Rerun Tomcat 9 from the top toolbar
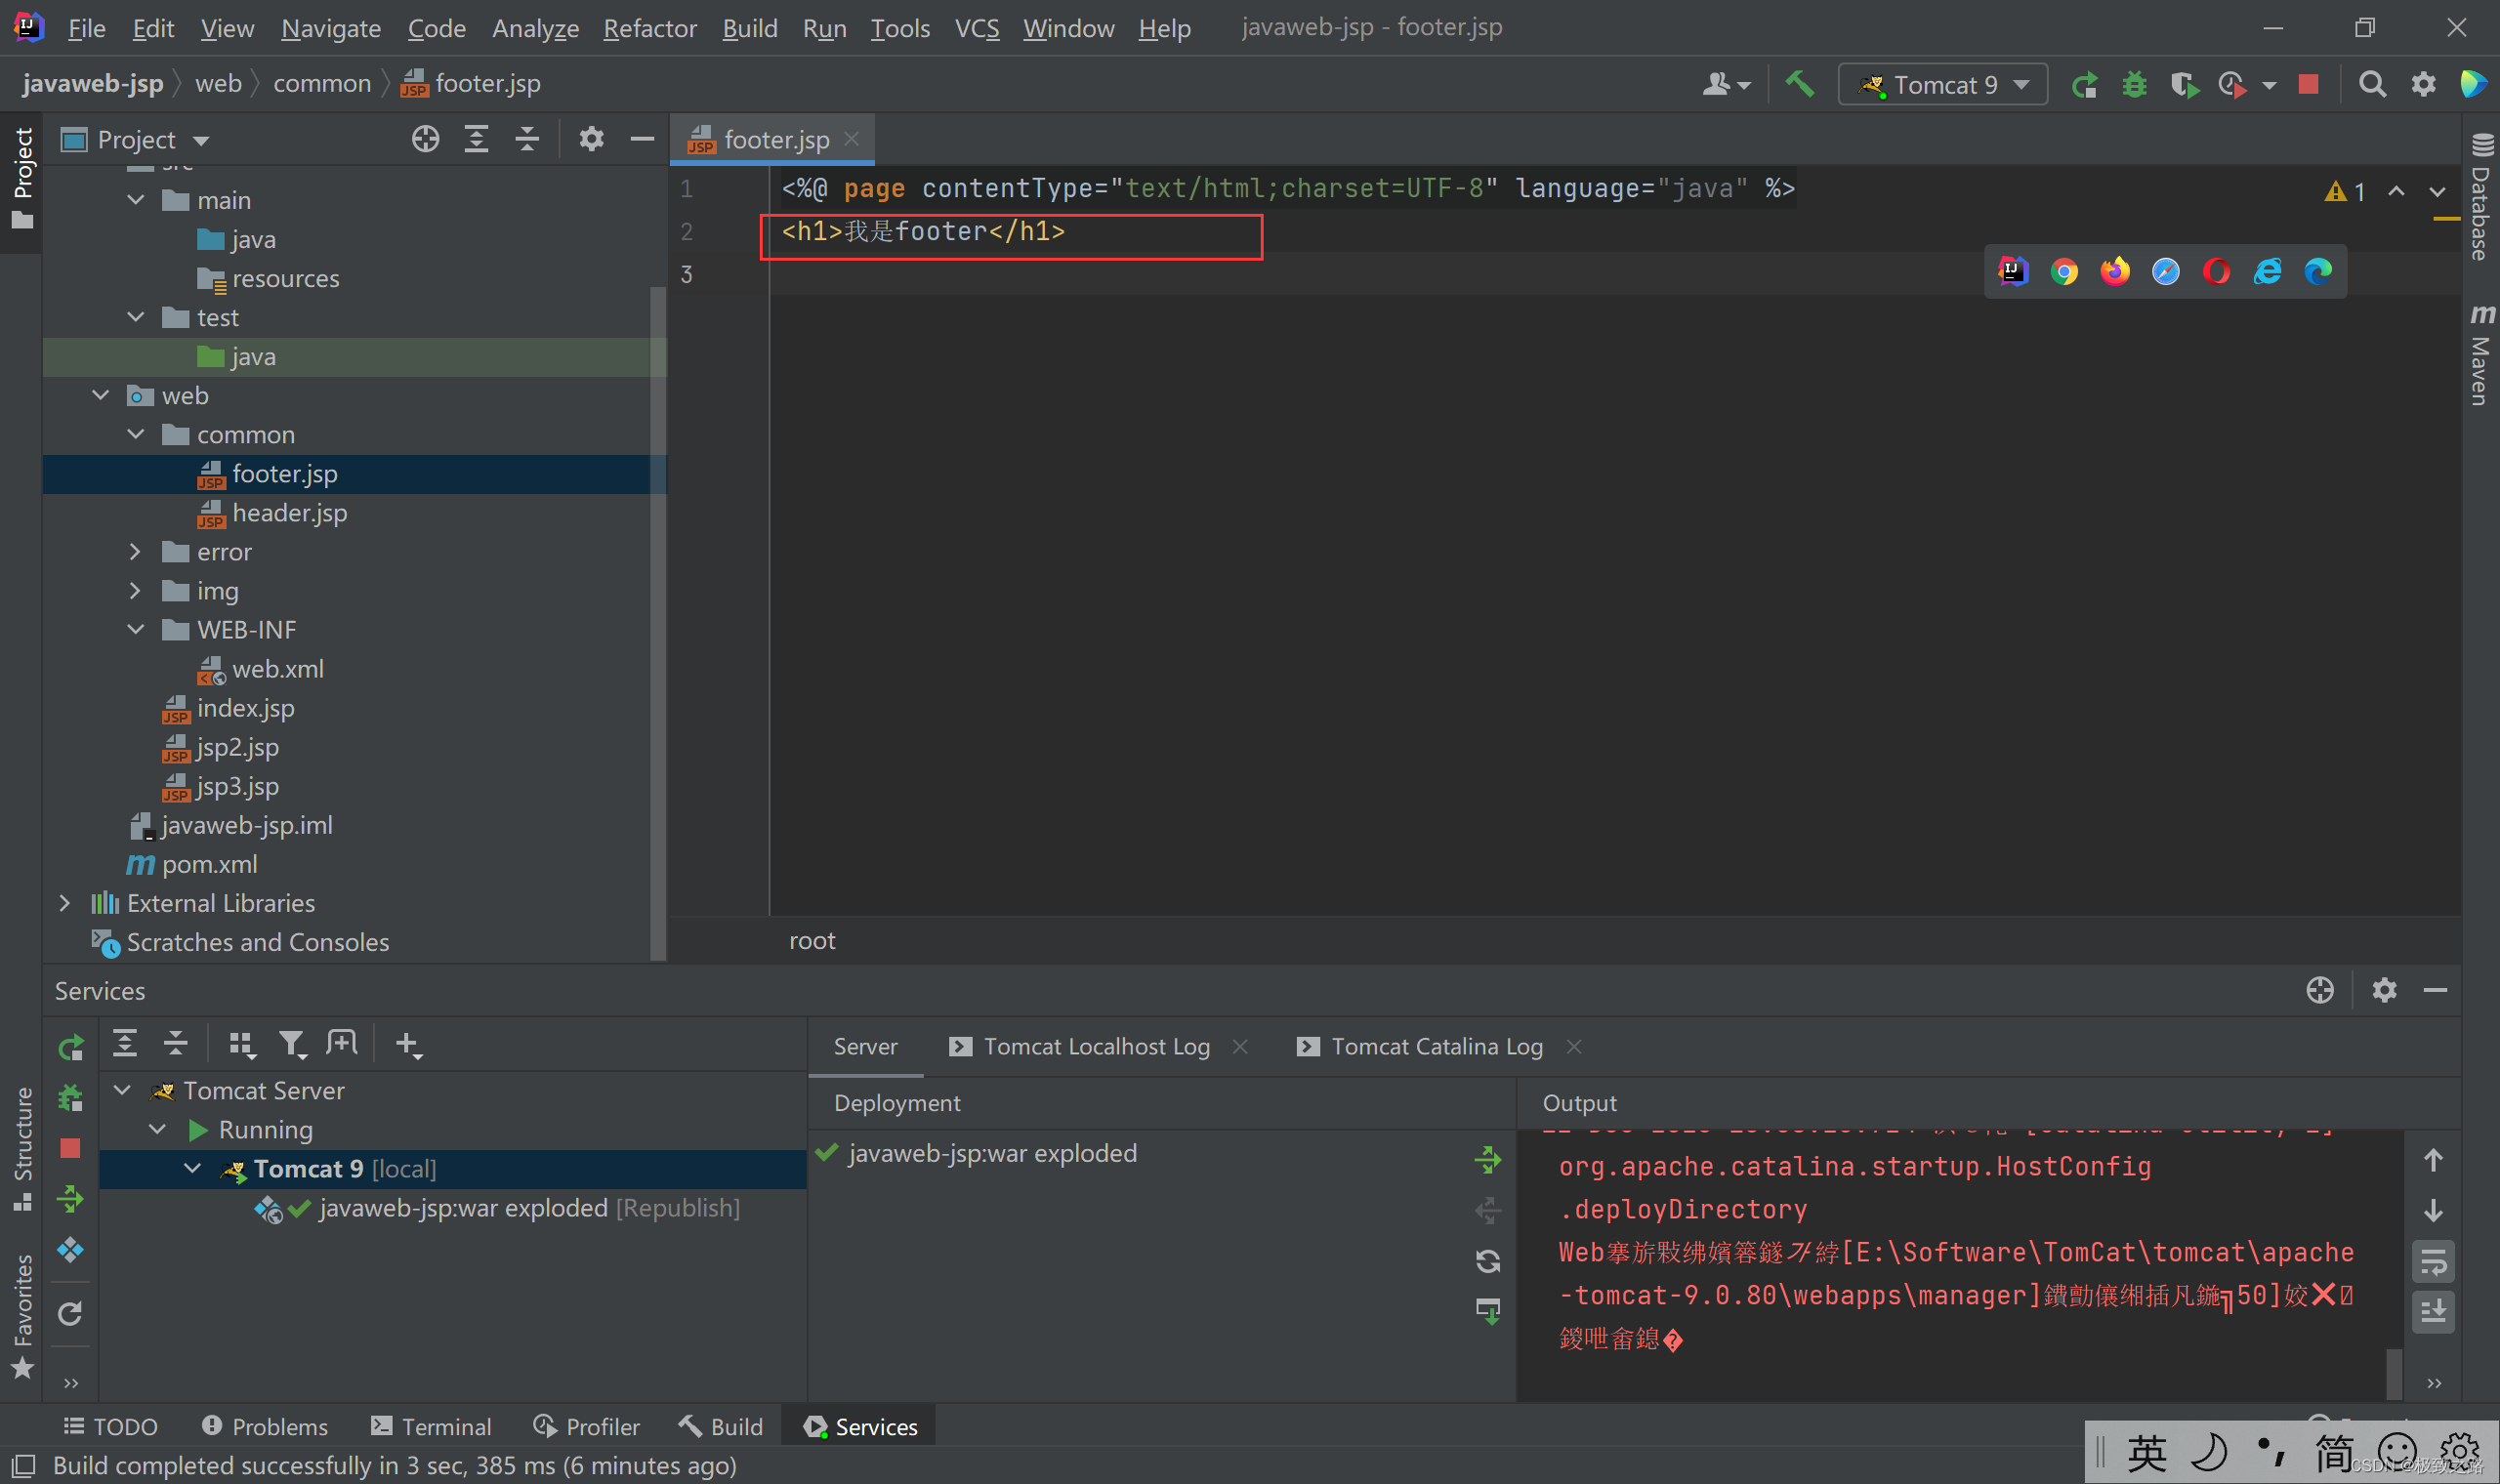 tap(2084, 85)
